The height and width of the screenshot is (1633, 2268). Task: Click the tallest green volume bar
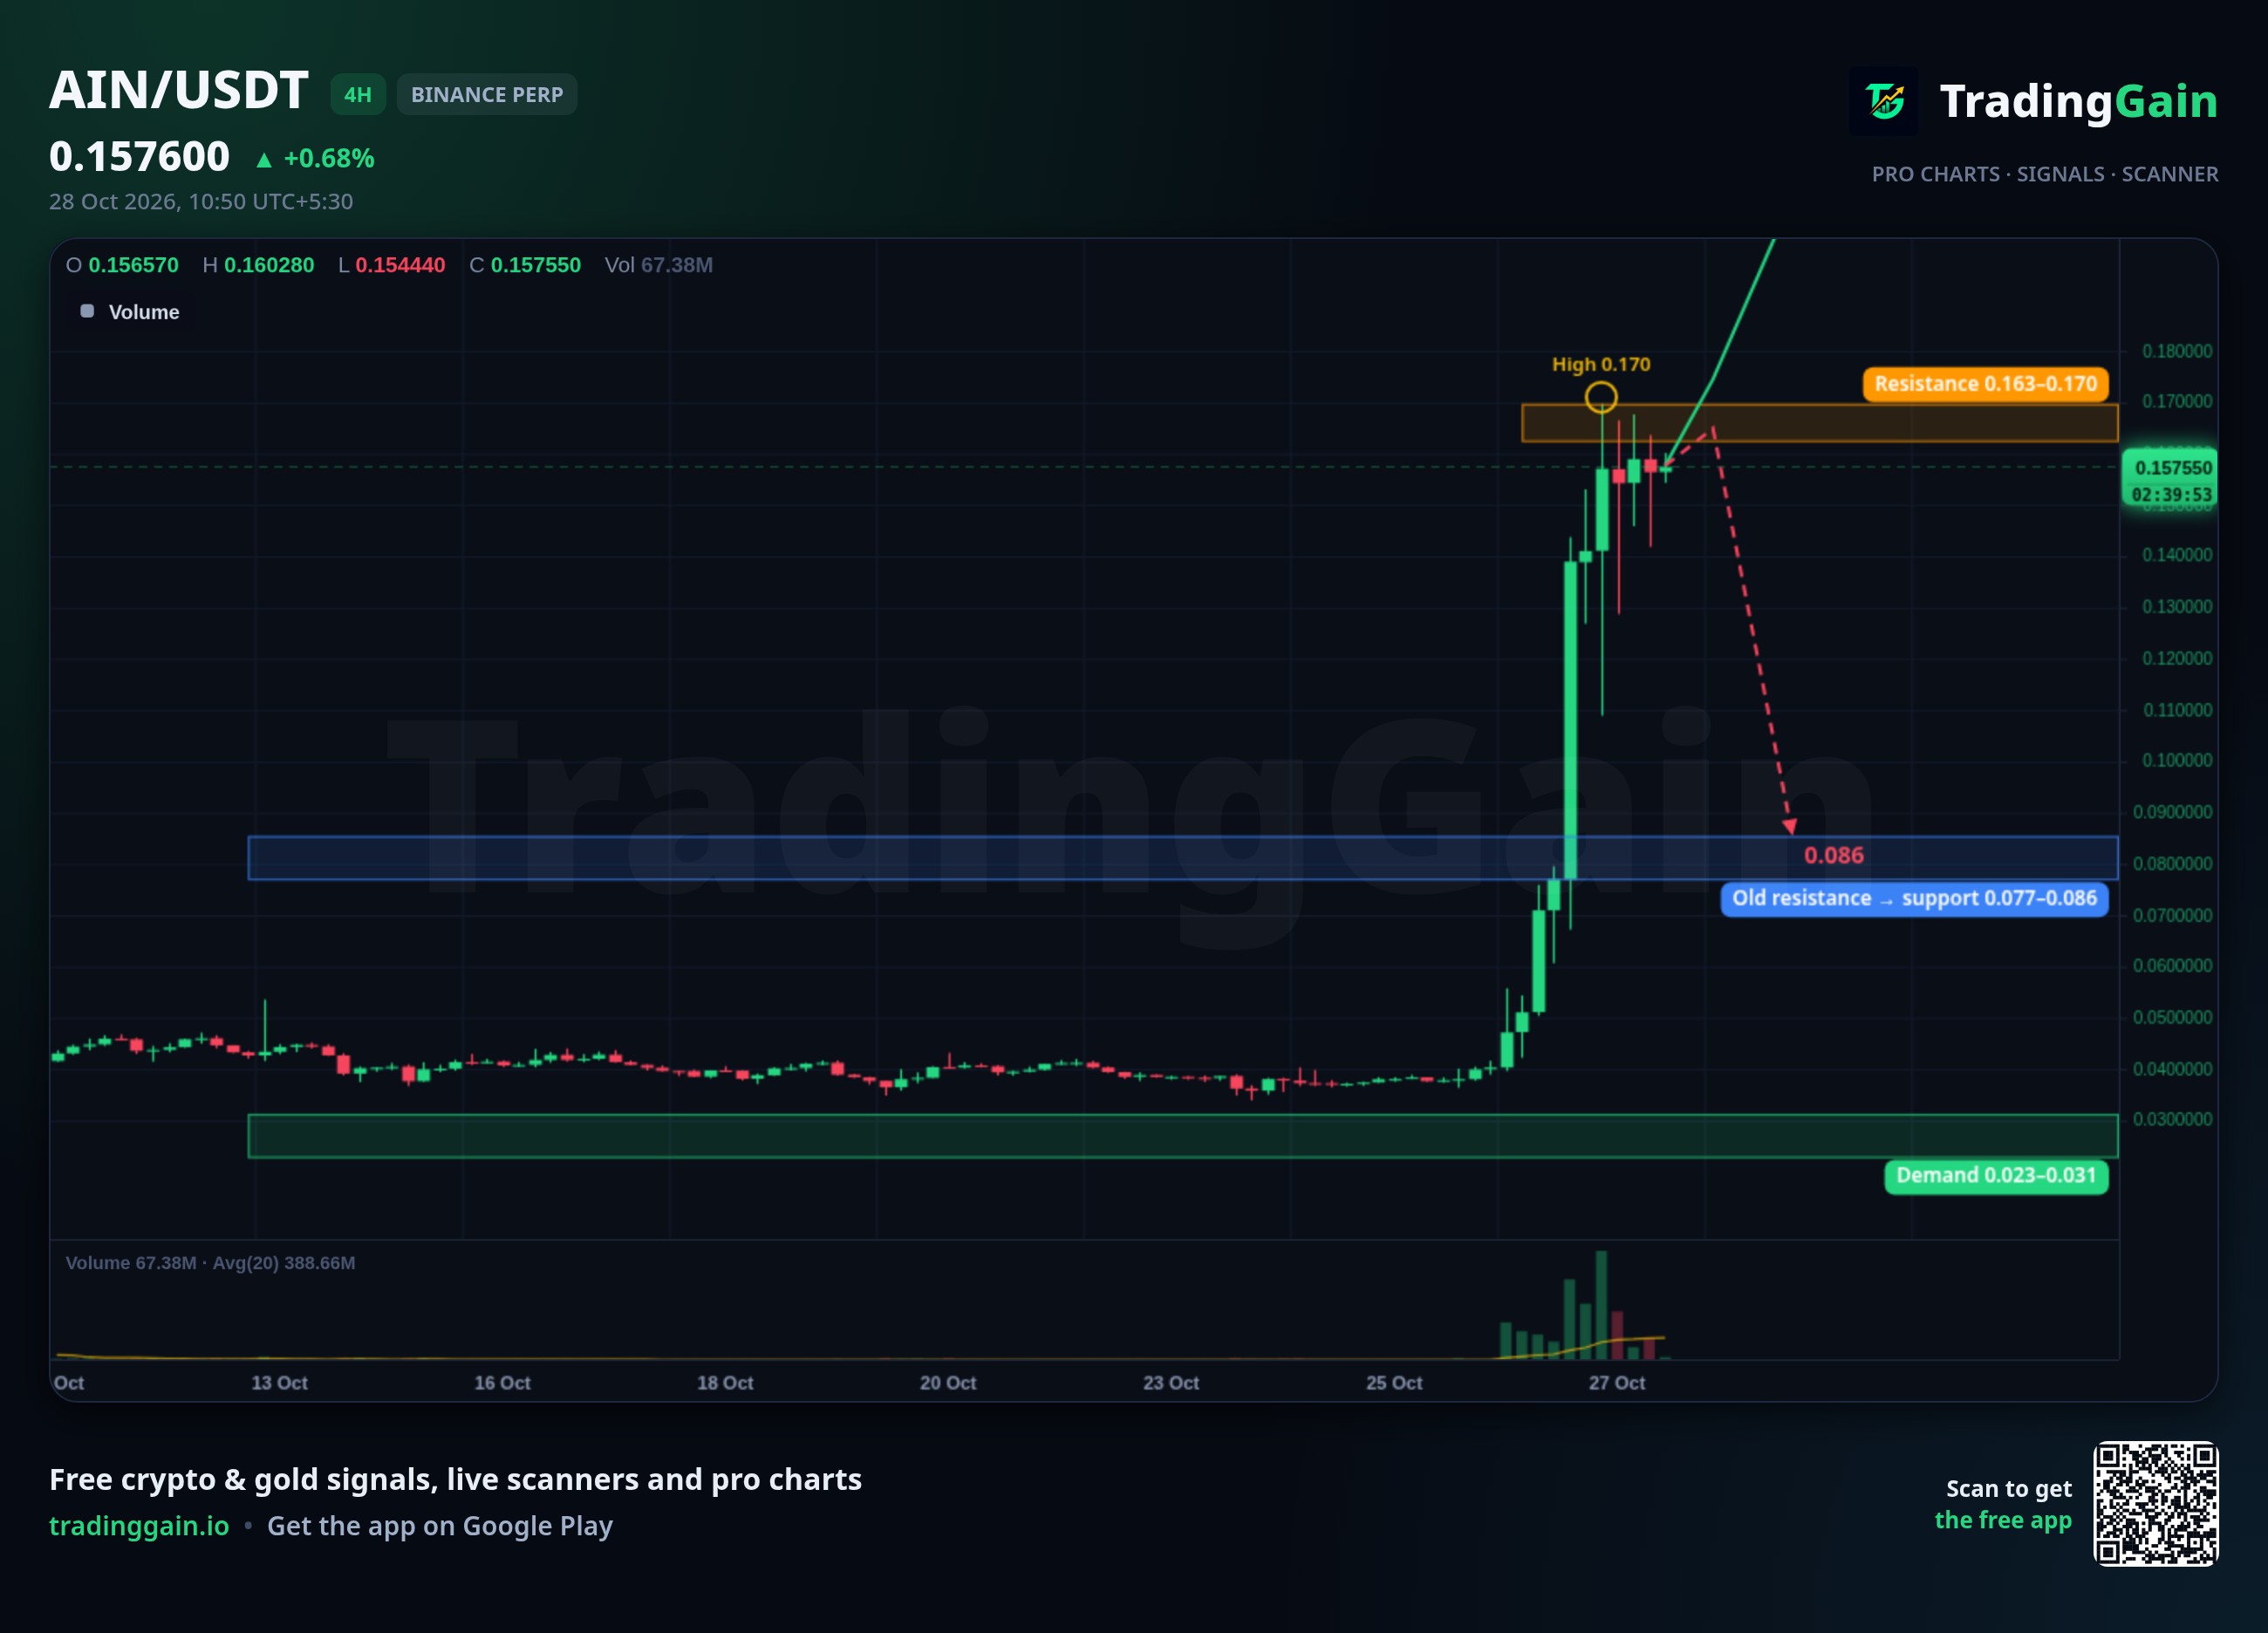point(1601,1304)
